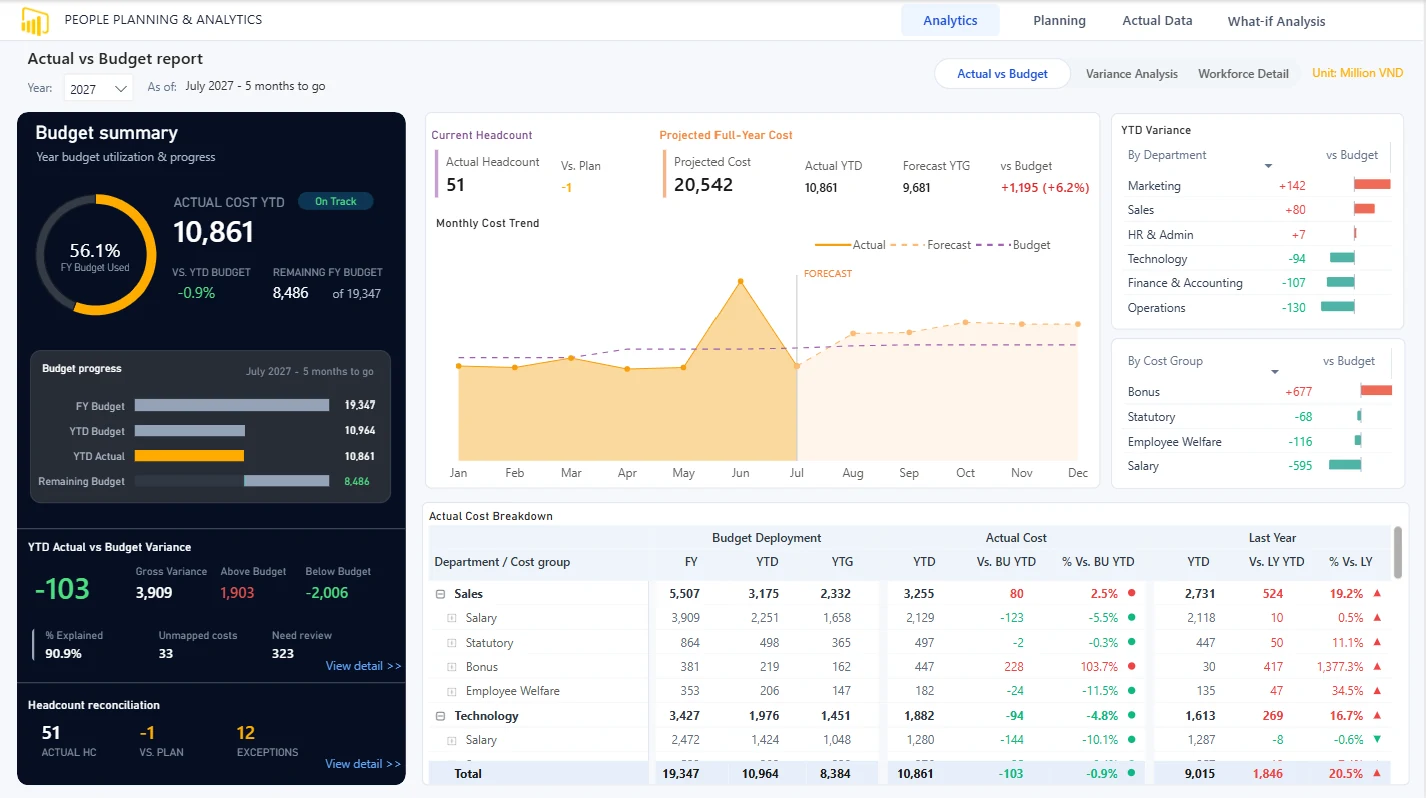Click the green status dot in Total row

(1131, 773)
